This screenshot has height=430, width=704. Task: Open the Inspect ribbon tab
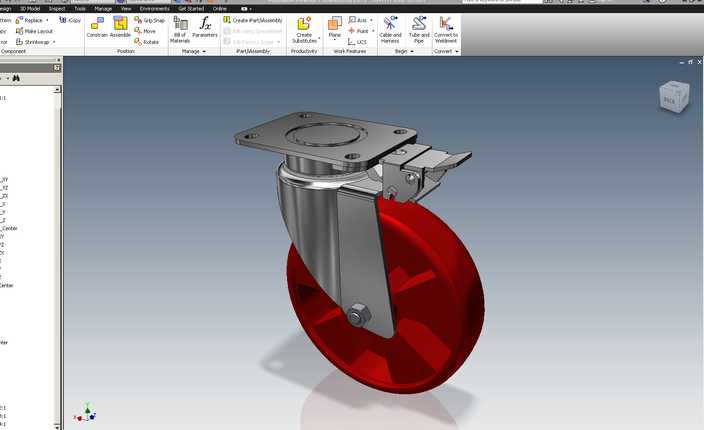[57, 9]
